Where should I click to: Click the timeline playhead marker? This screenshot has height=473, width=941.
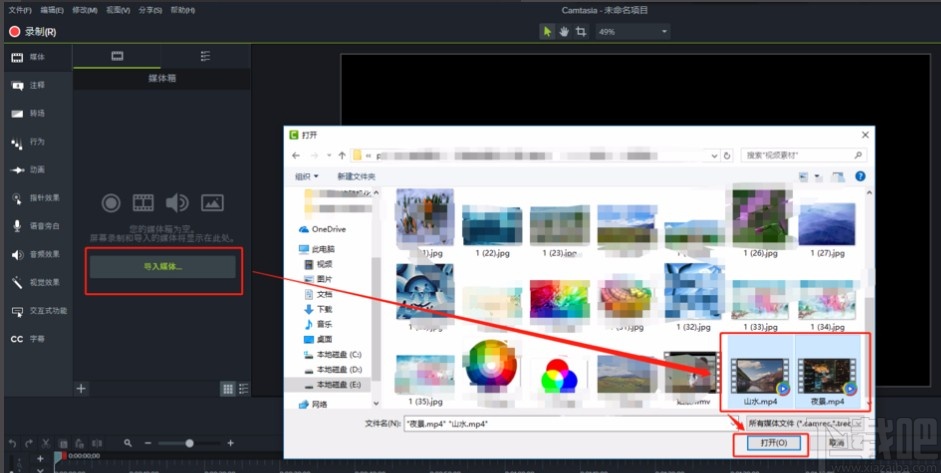[60, 457]
